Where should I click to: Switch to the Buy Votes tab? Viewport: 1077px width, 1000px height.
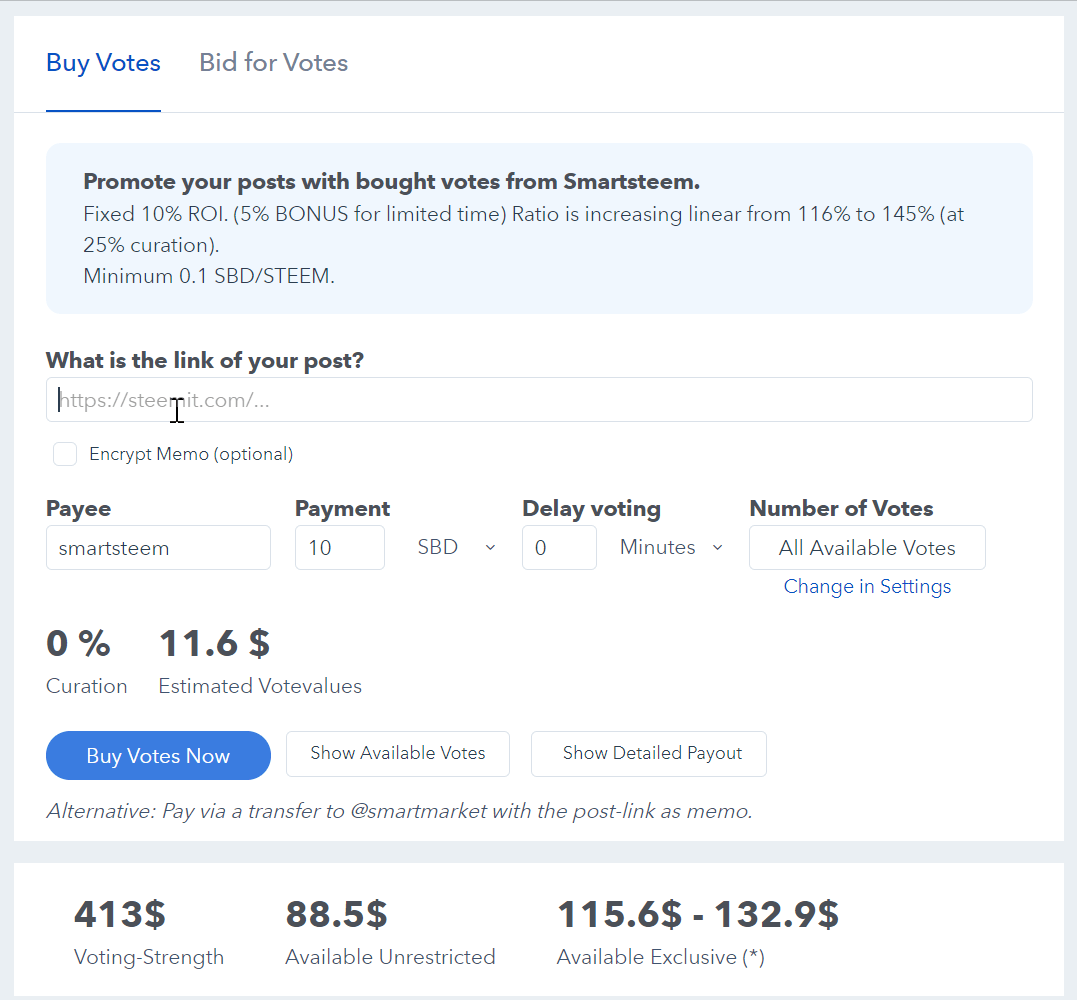coord(103,63)
